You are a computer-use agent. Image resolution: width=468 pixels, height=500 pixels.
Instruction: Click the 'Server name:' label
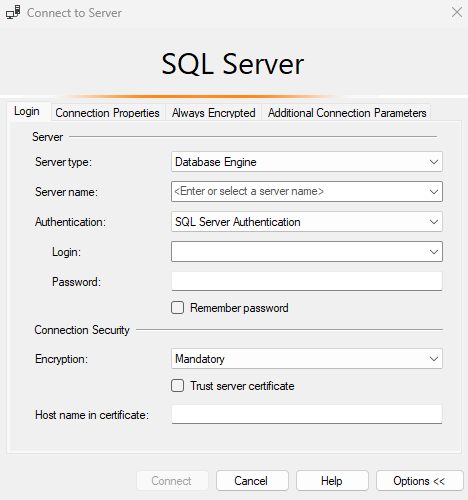[66, 192]
